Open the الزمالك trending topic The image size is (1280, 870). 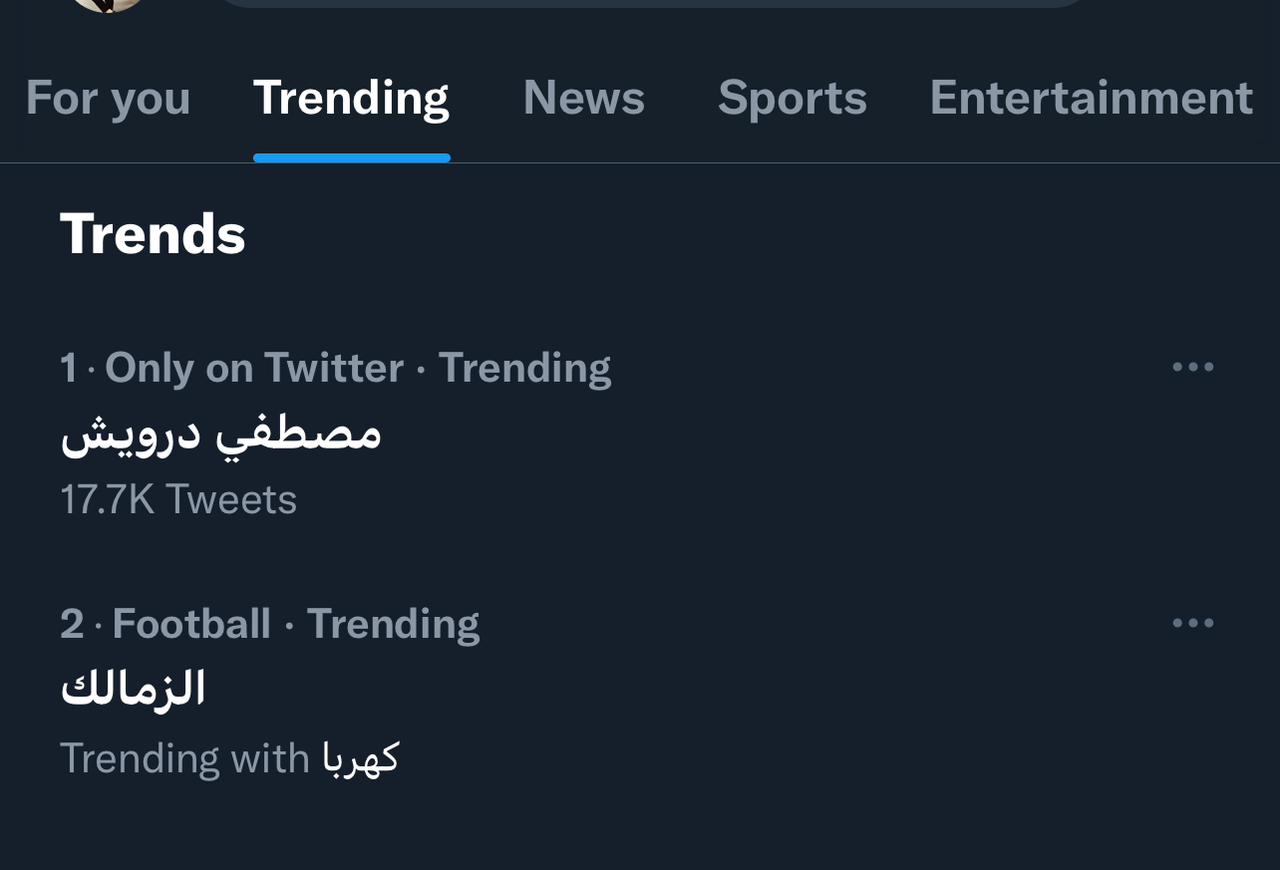tap(133, 690)
